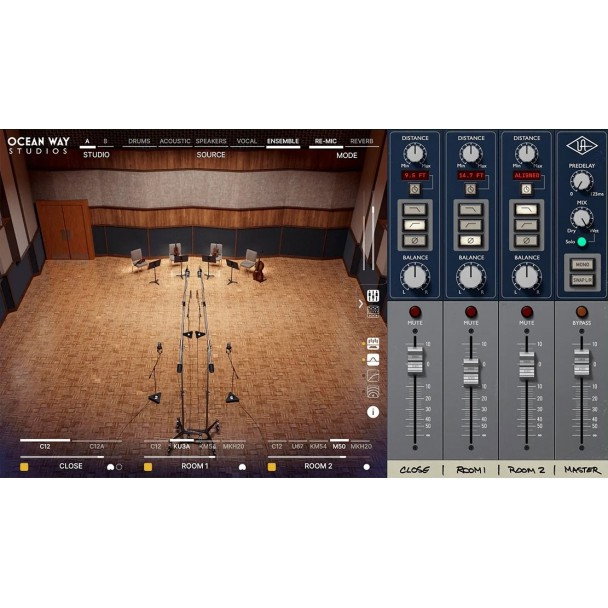Click the Room 1 mic pattern icon
This screenshot has height=608, width=608.
click(242, 467)
